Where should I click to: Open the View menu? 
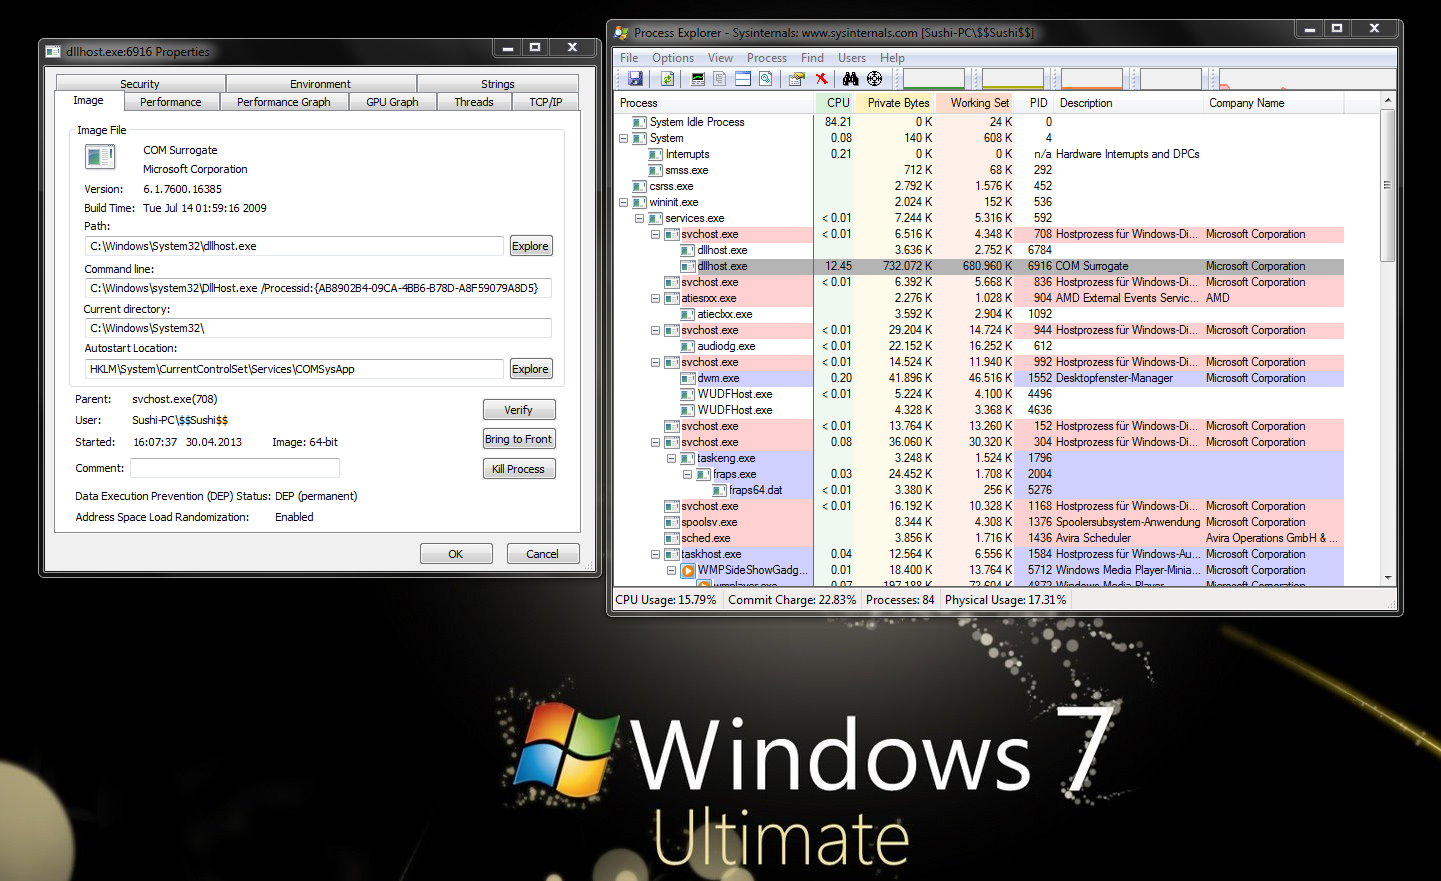pyautogui.click(x=720, y=58)
